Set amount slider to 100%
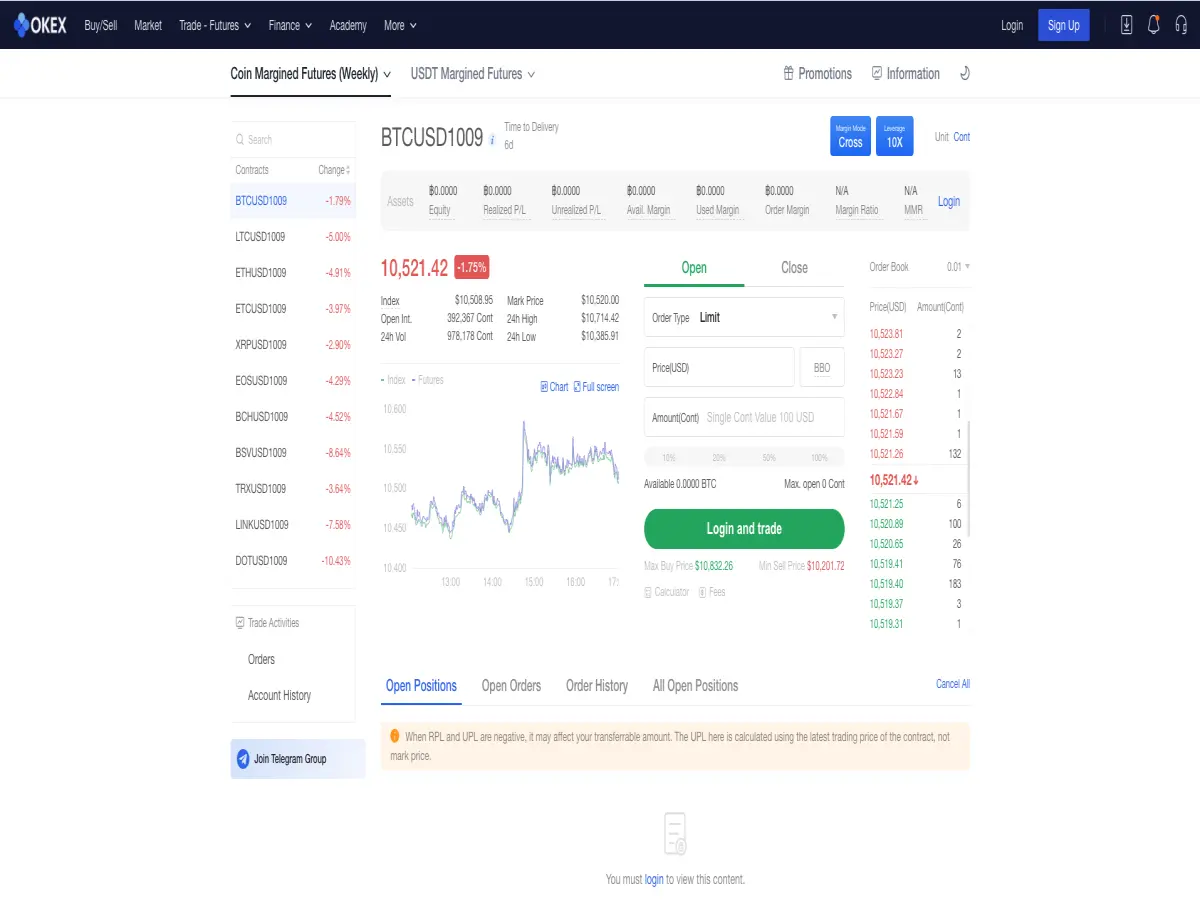1200x900 pixels. pos(819,457)
